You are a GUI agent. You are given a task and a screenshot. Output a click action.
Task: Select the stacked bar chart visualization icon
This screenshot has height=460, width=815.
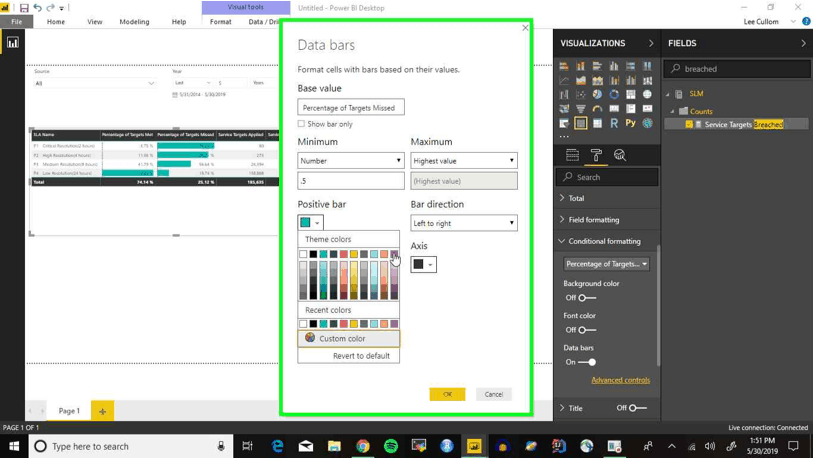pos(564,66)
